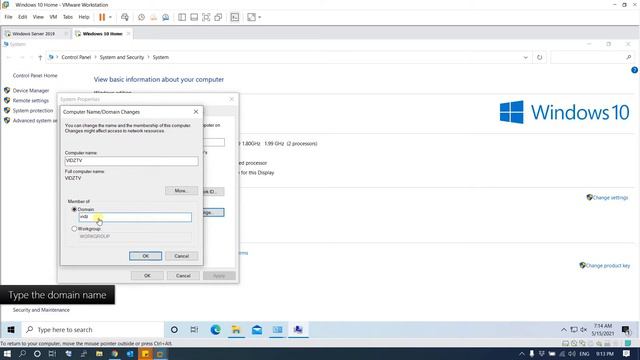Click the Change product key link
640x360 pixels.
click(x=608, y=266)
